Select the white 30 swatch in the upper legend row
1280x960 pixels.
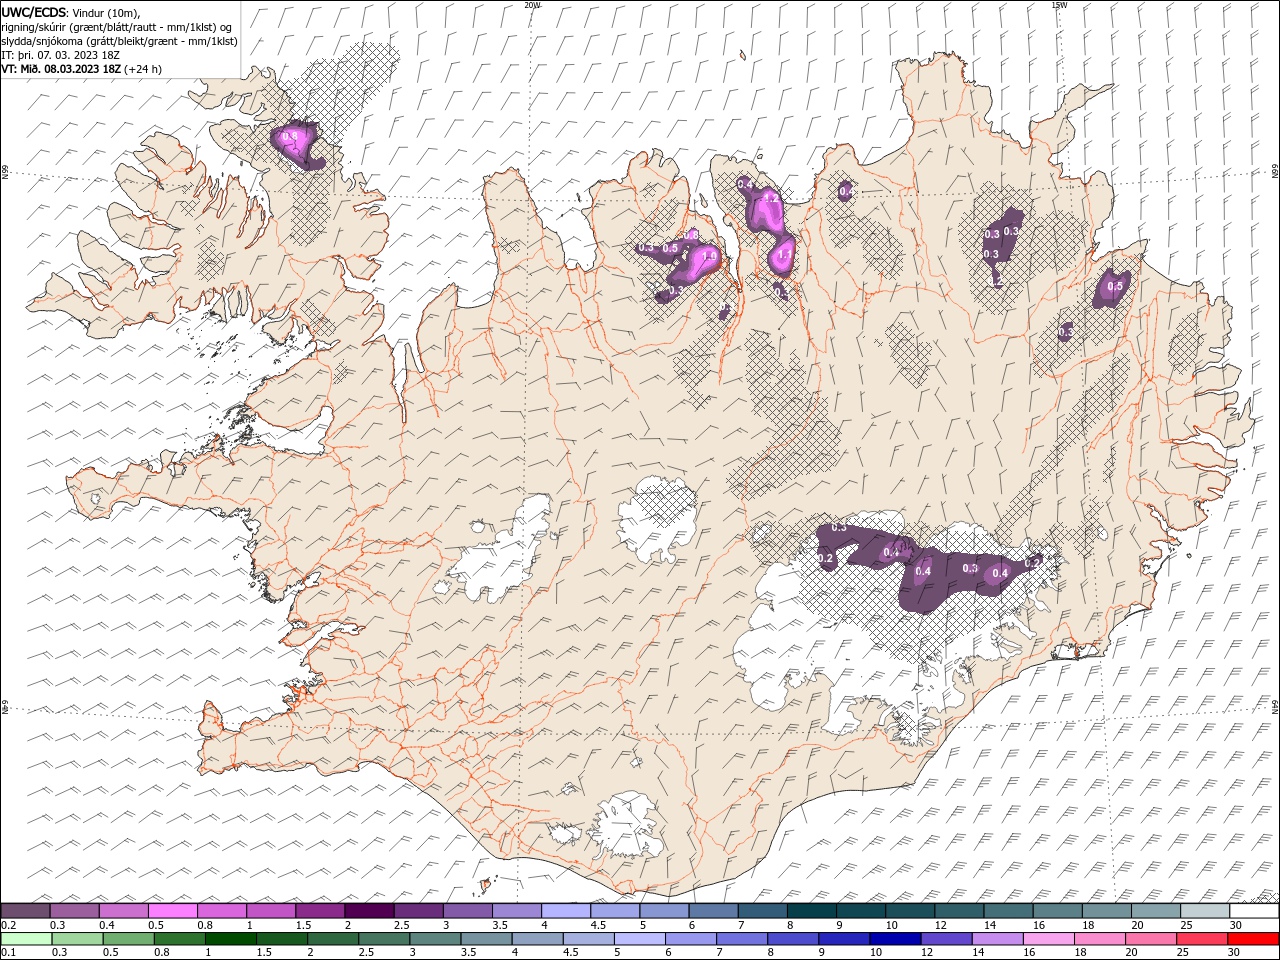[1253, 910]
